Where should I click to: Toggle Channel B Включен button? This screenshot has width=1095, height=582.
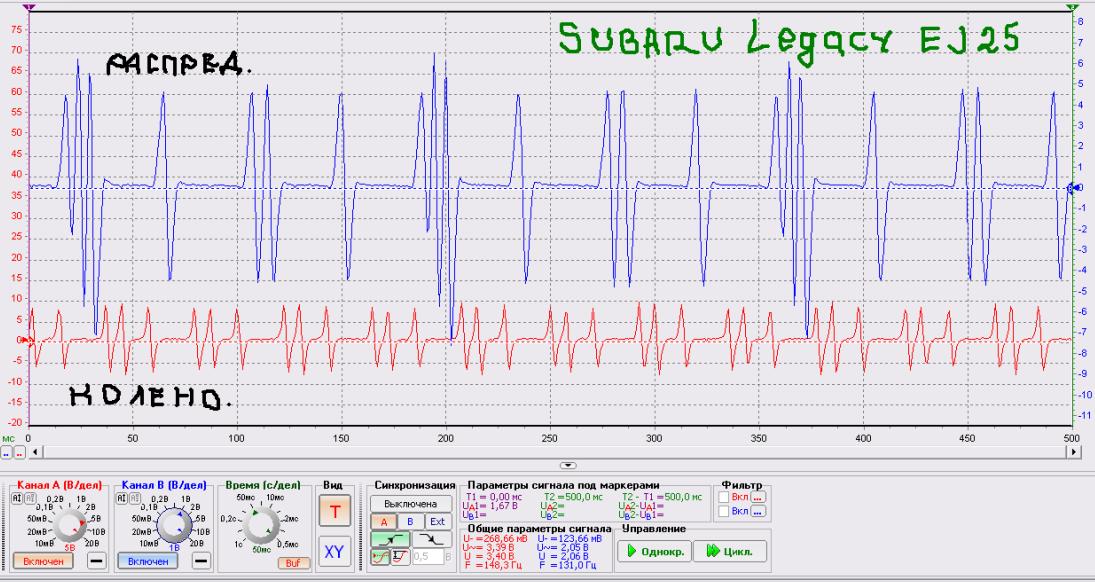[150, 562]
